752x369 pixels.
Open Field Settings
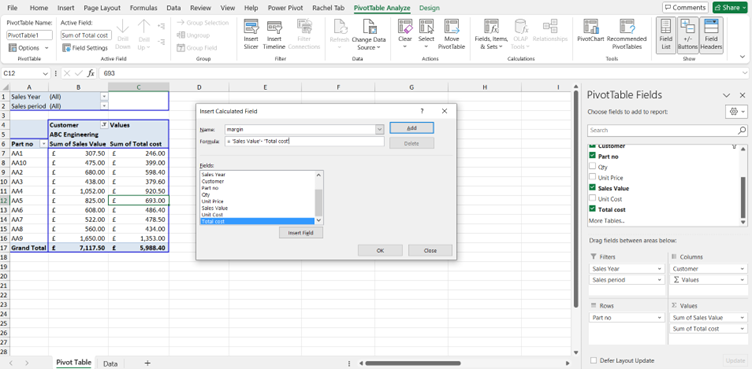86,48
